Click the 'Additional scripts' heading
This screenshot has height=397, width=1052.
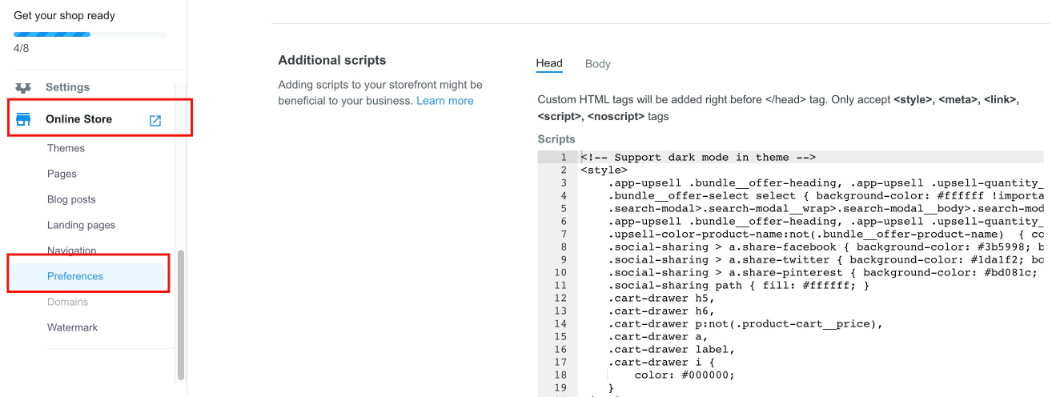coord(332,60)
